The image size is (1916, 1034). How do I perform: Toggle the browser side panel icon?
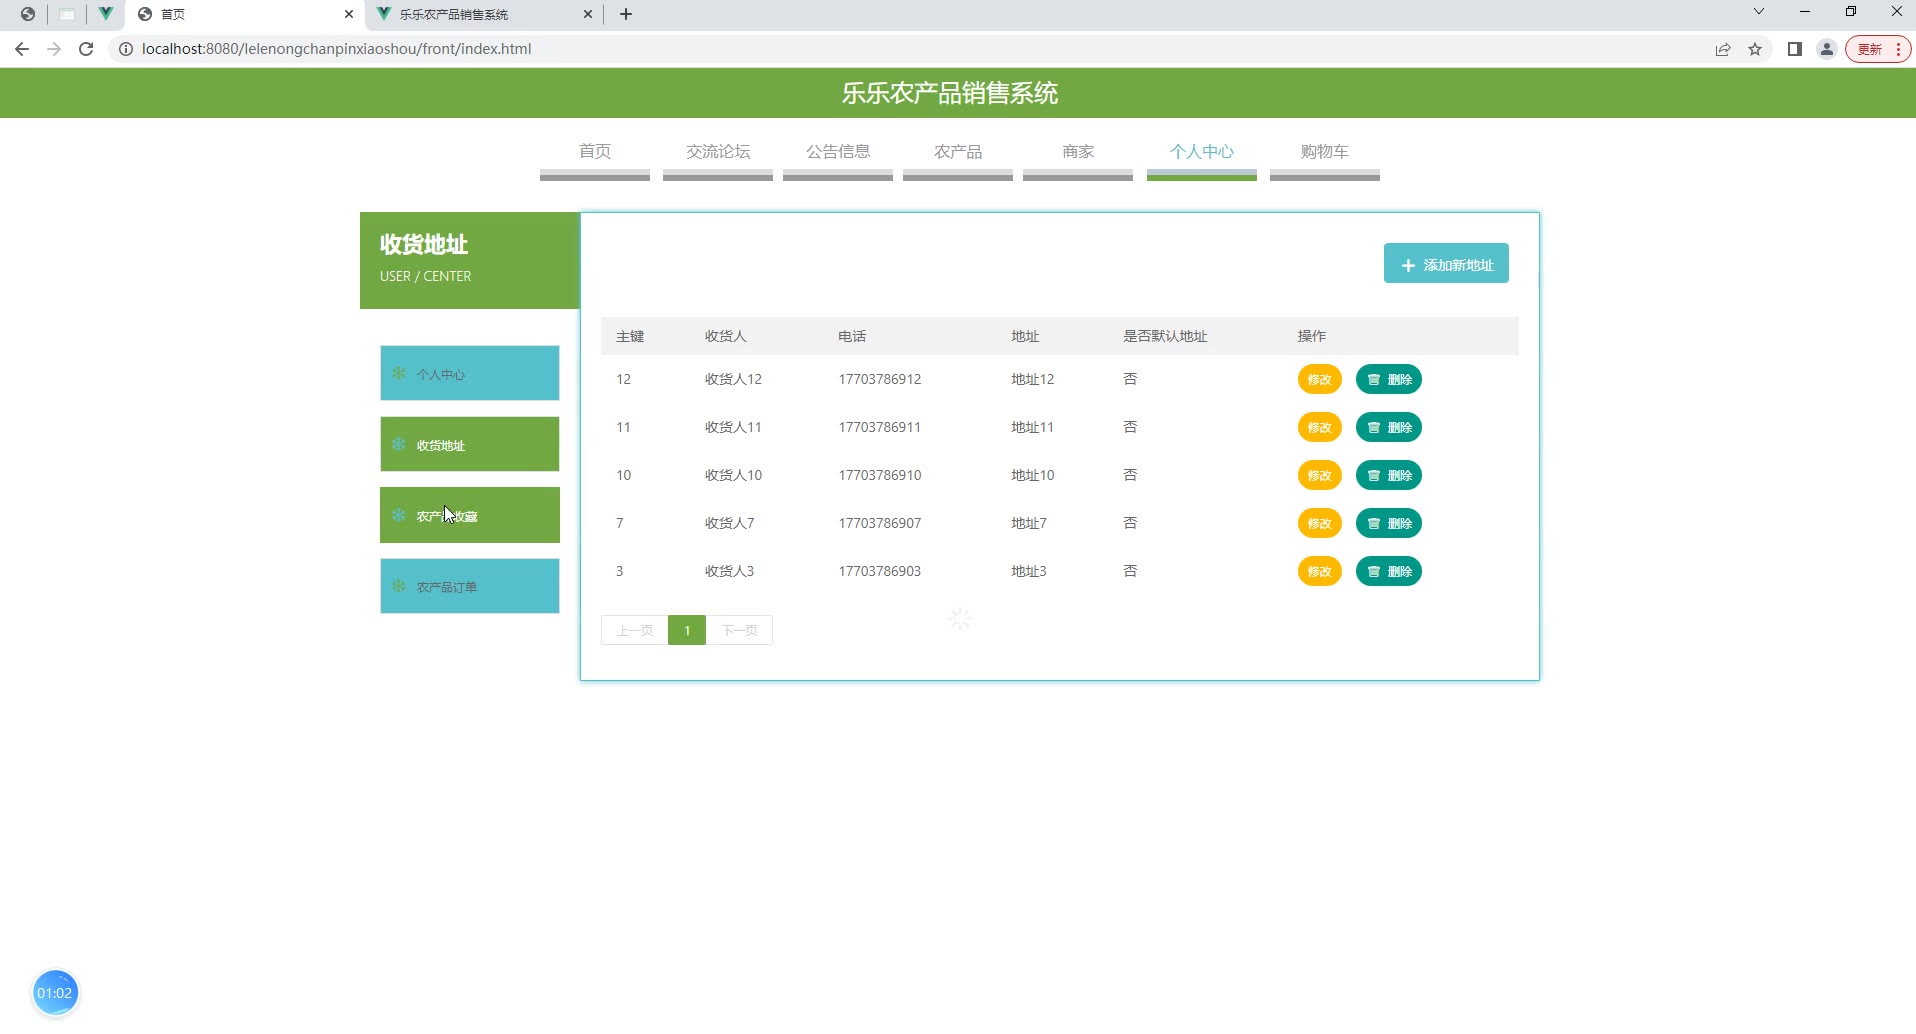point(1795,49)
